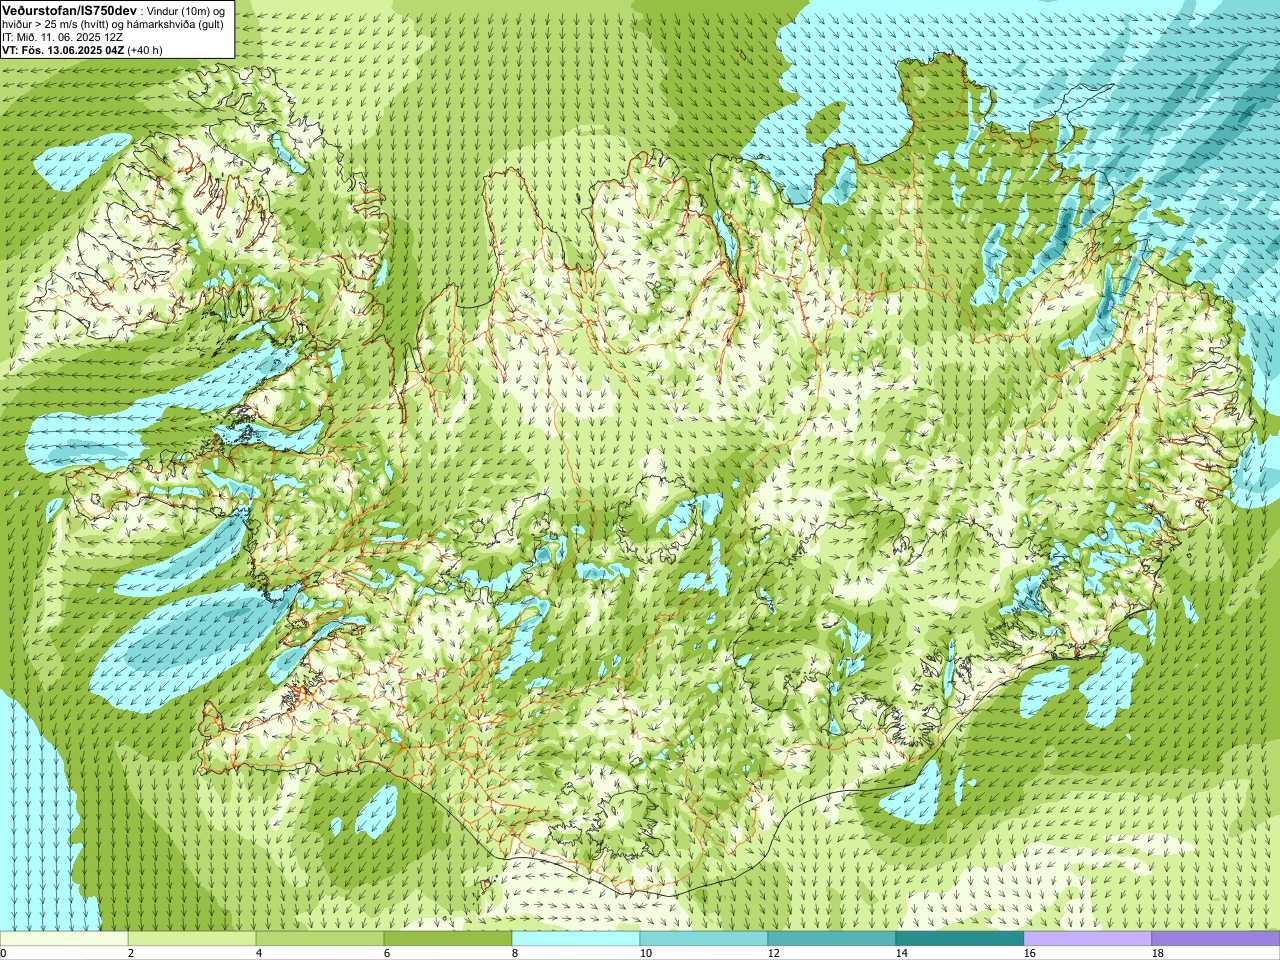Click the legend label '16'
The width and height of the screenshot is (1280, 960).
[1029, 953]
